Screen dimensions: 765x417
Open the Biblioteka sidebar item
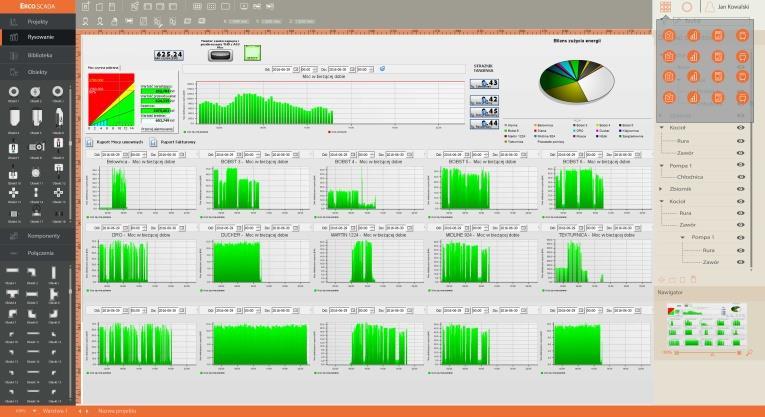click(38, 55)
